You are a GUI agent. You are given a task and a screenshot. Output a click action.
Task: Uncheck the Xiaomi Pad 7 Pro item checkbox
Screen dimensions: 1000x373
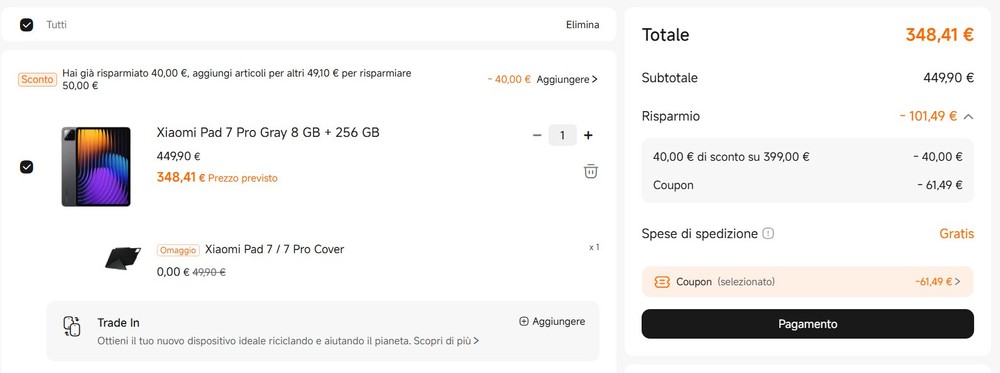(26, 166)
